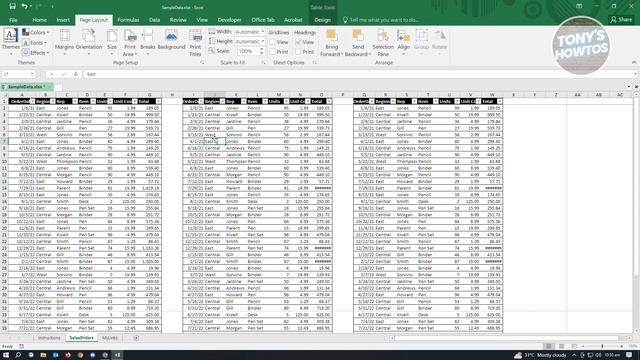Toggle Headings View checkbox
This screenshot has height=360, width=640.
(298, 42)
